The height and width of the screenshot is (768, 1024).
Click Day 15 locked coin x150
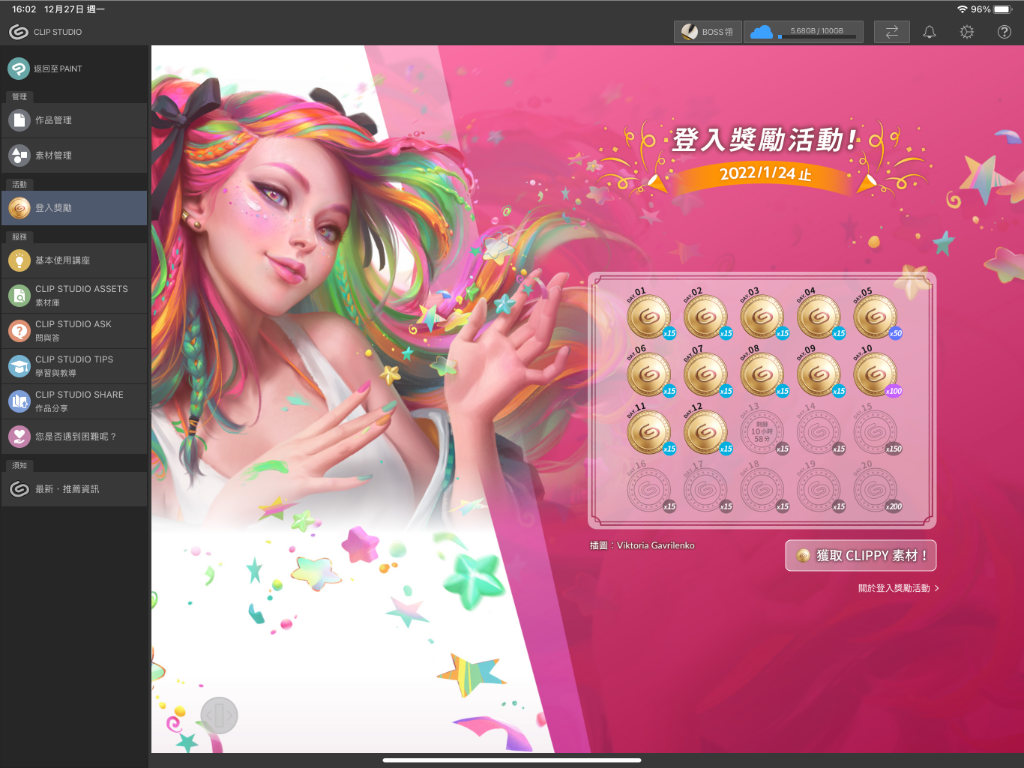875,432
